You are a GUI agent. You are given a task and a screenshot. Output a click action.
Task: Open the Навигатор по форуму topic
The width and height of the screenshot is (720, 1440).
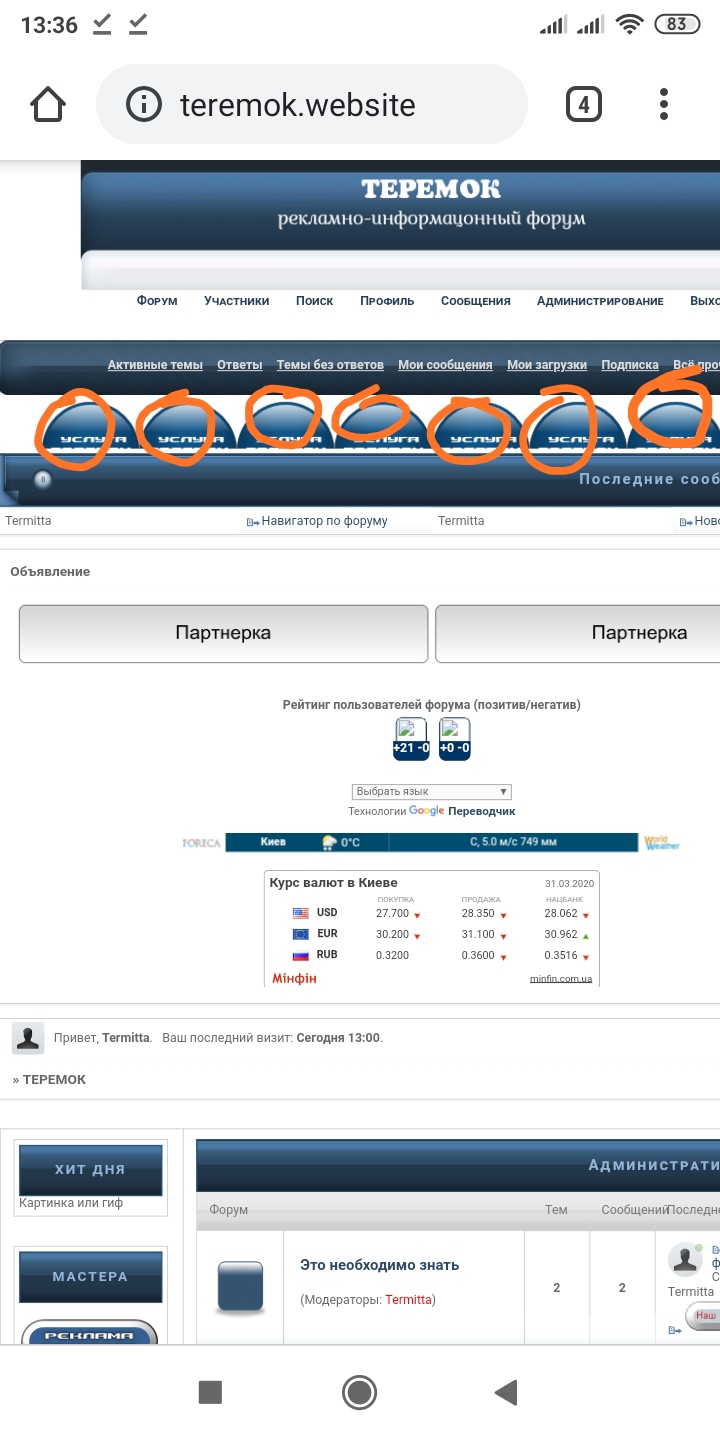(324, 521)
